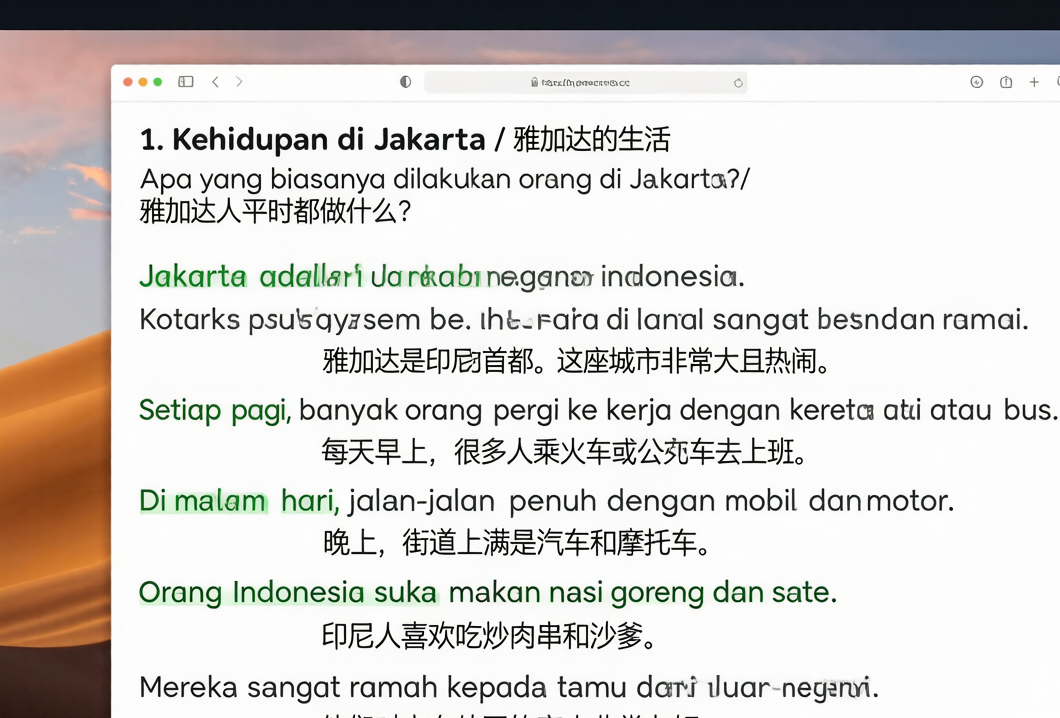Image resolution: width=1060 pixels, height=718 pixels.
Task: Add a new tab with the plus icon
Action: 1034,82
